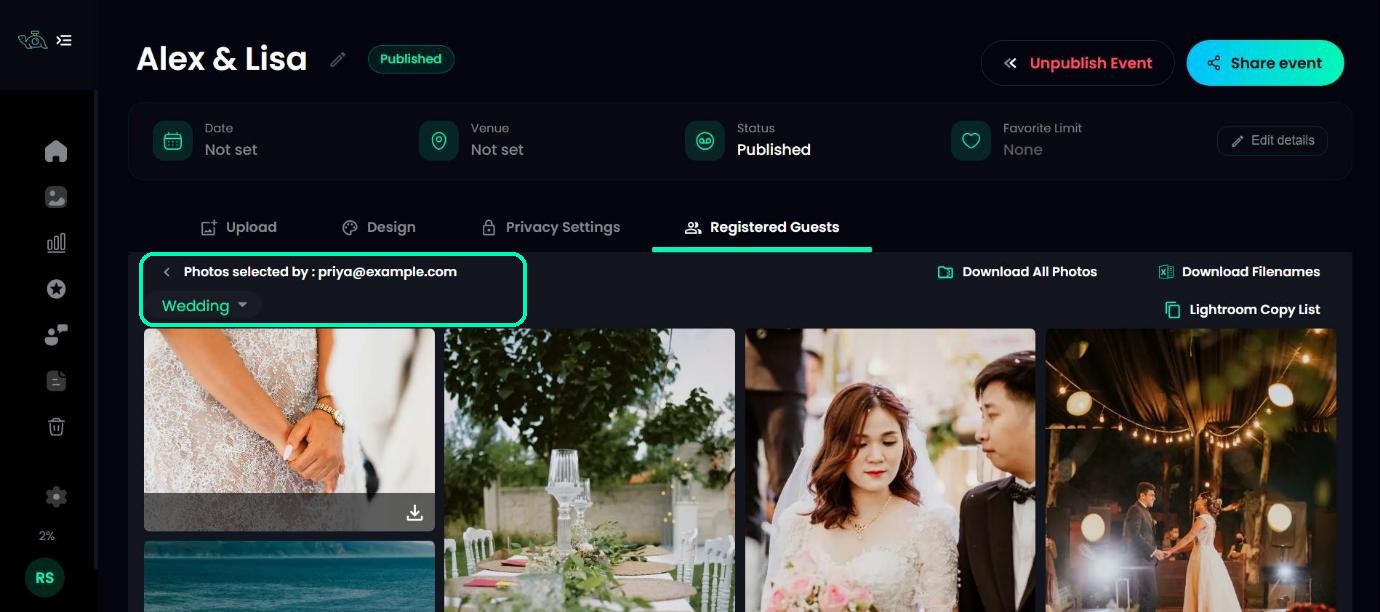Click the calendar Date icon
This screenshot has height=612, width=1380.
tap(173, 141)
